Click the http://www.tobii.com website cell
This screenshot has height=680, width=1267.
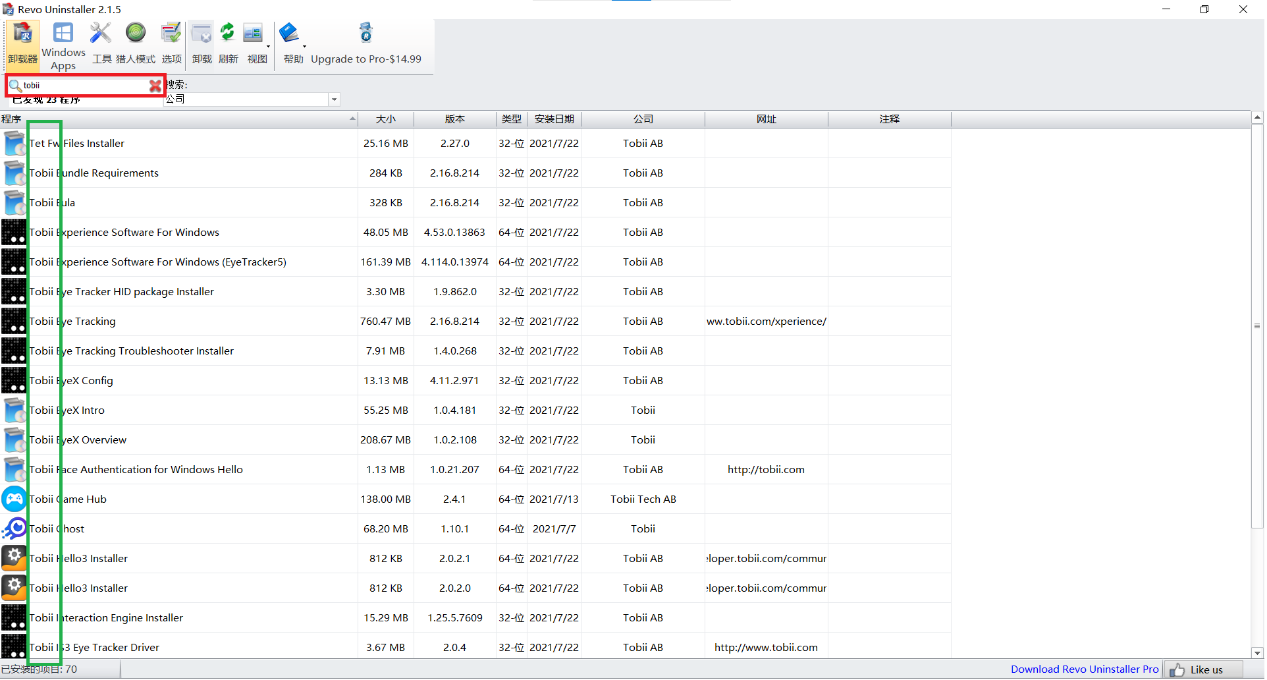pos(766,648)
